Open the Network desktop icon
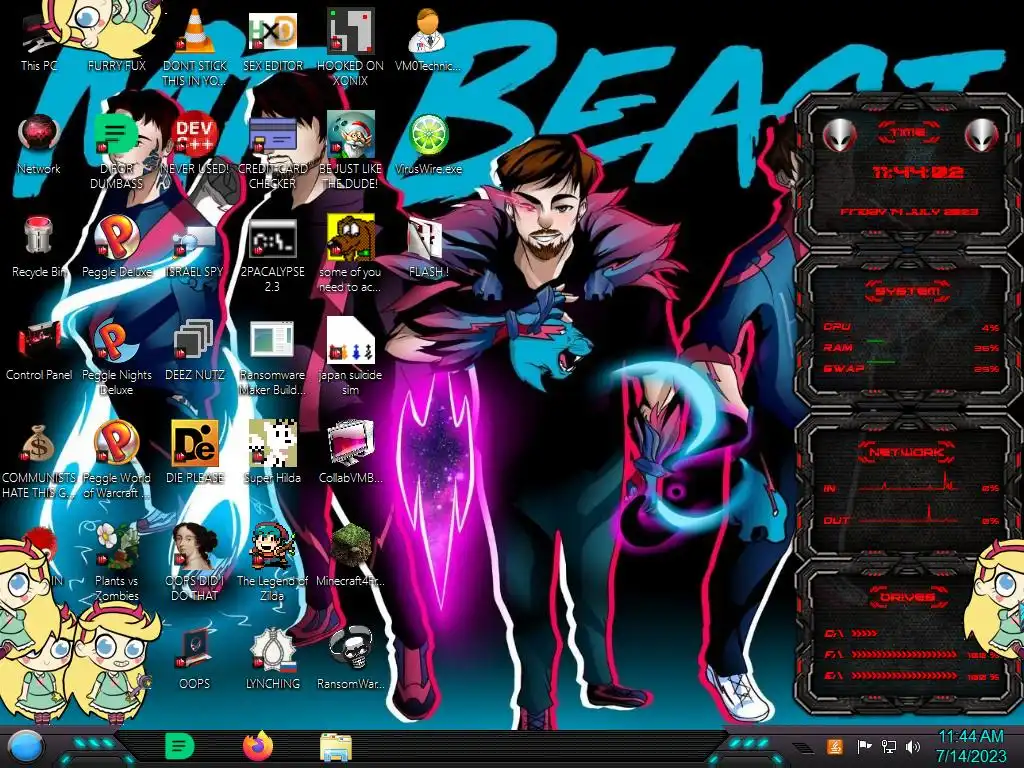Viewport: 1024px width, 768px height. (x=39, y=145)
